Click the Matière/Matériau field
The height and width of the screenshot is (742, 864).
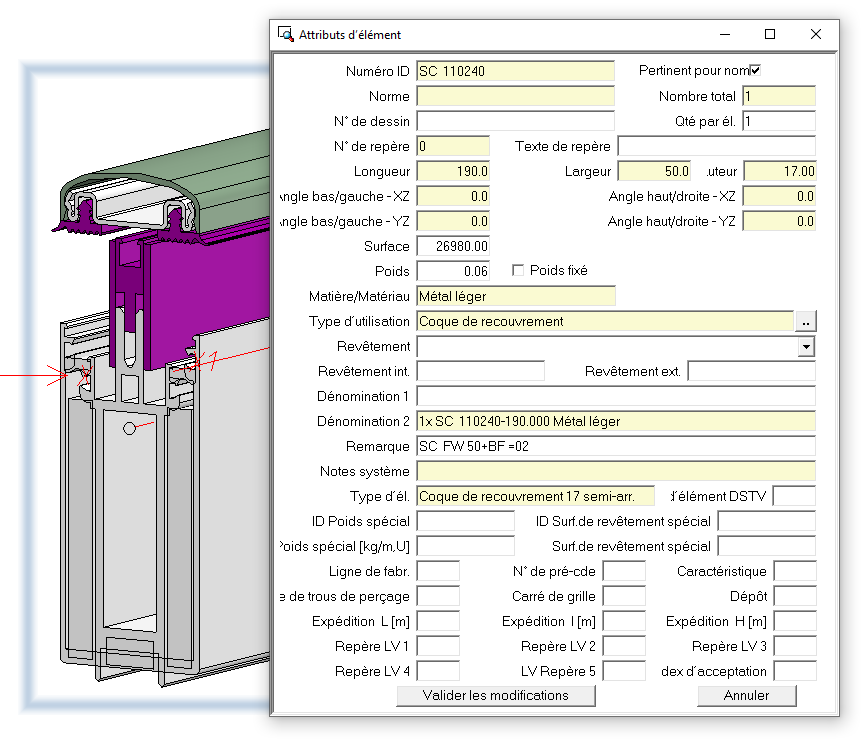point(515,296)
